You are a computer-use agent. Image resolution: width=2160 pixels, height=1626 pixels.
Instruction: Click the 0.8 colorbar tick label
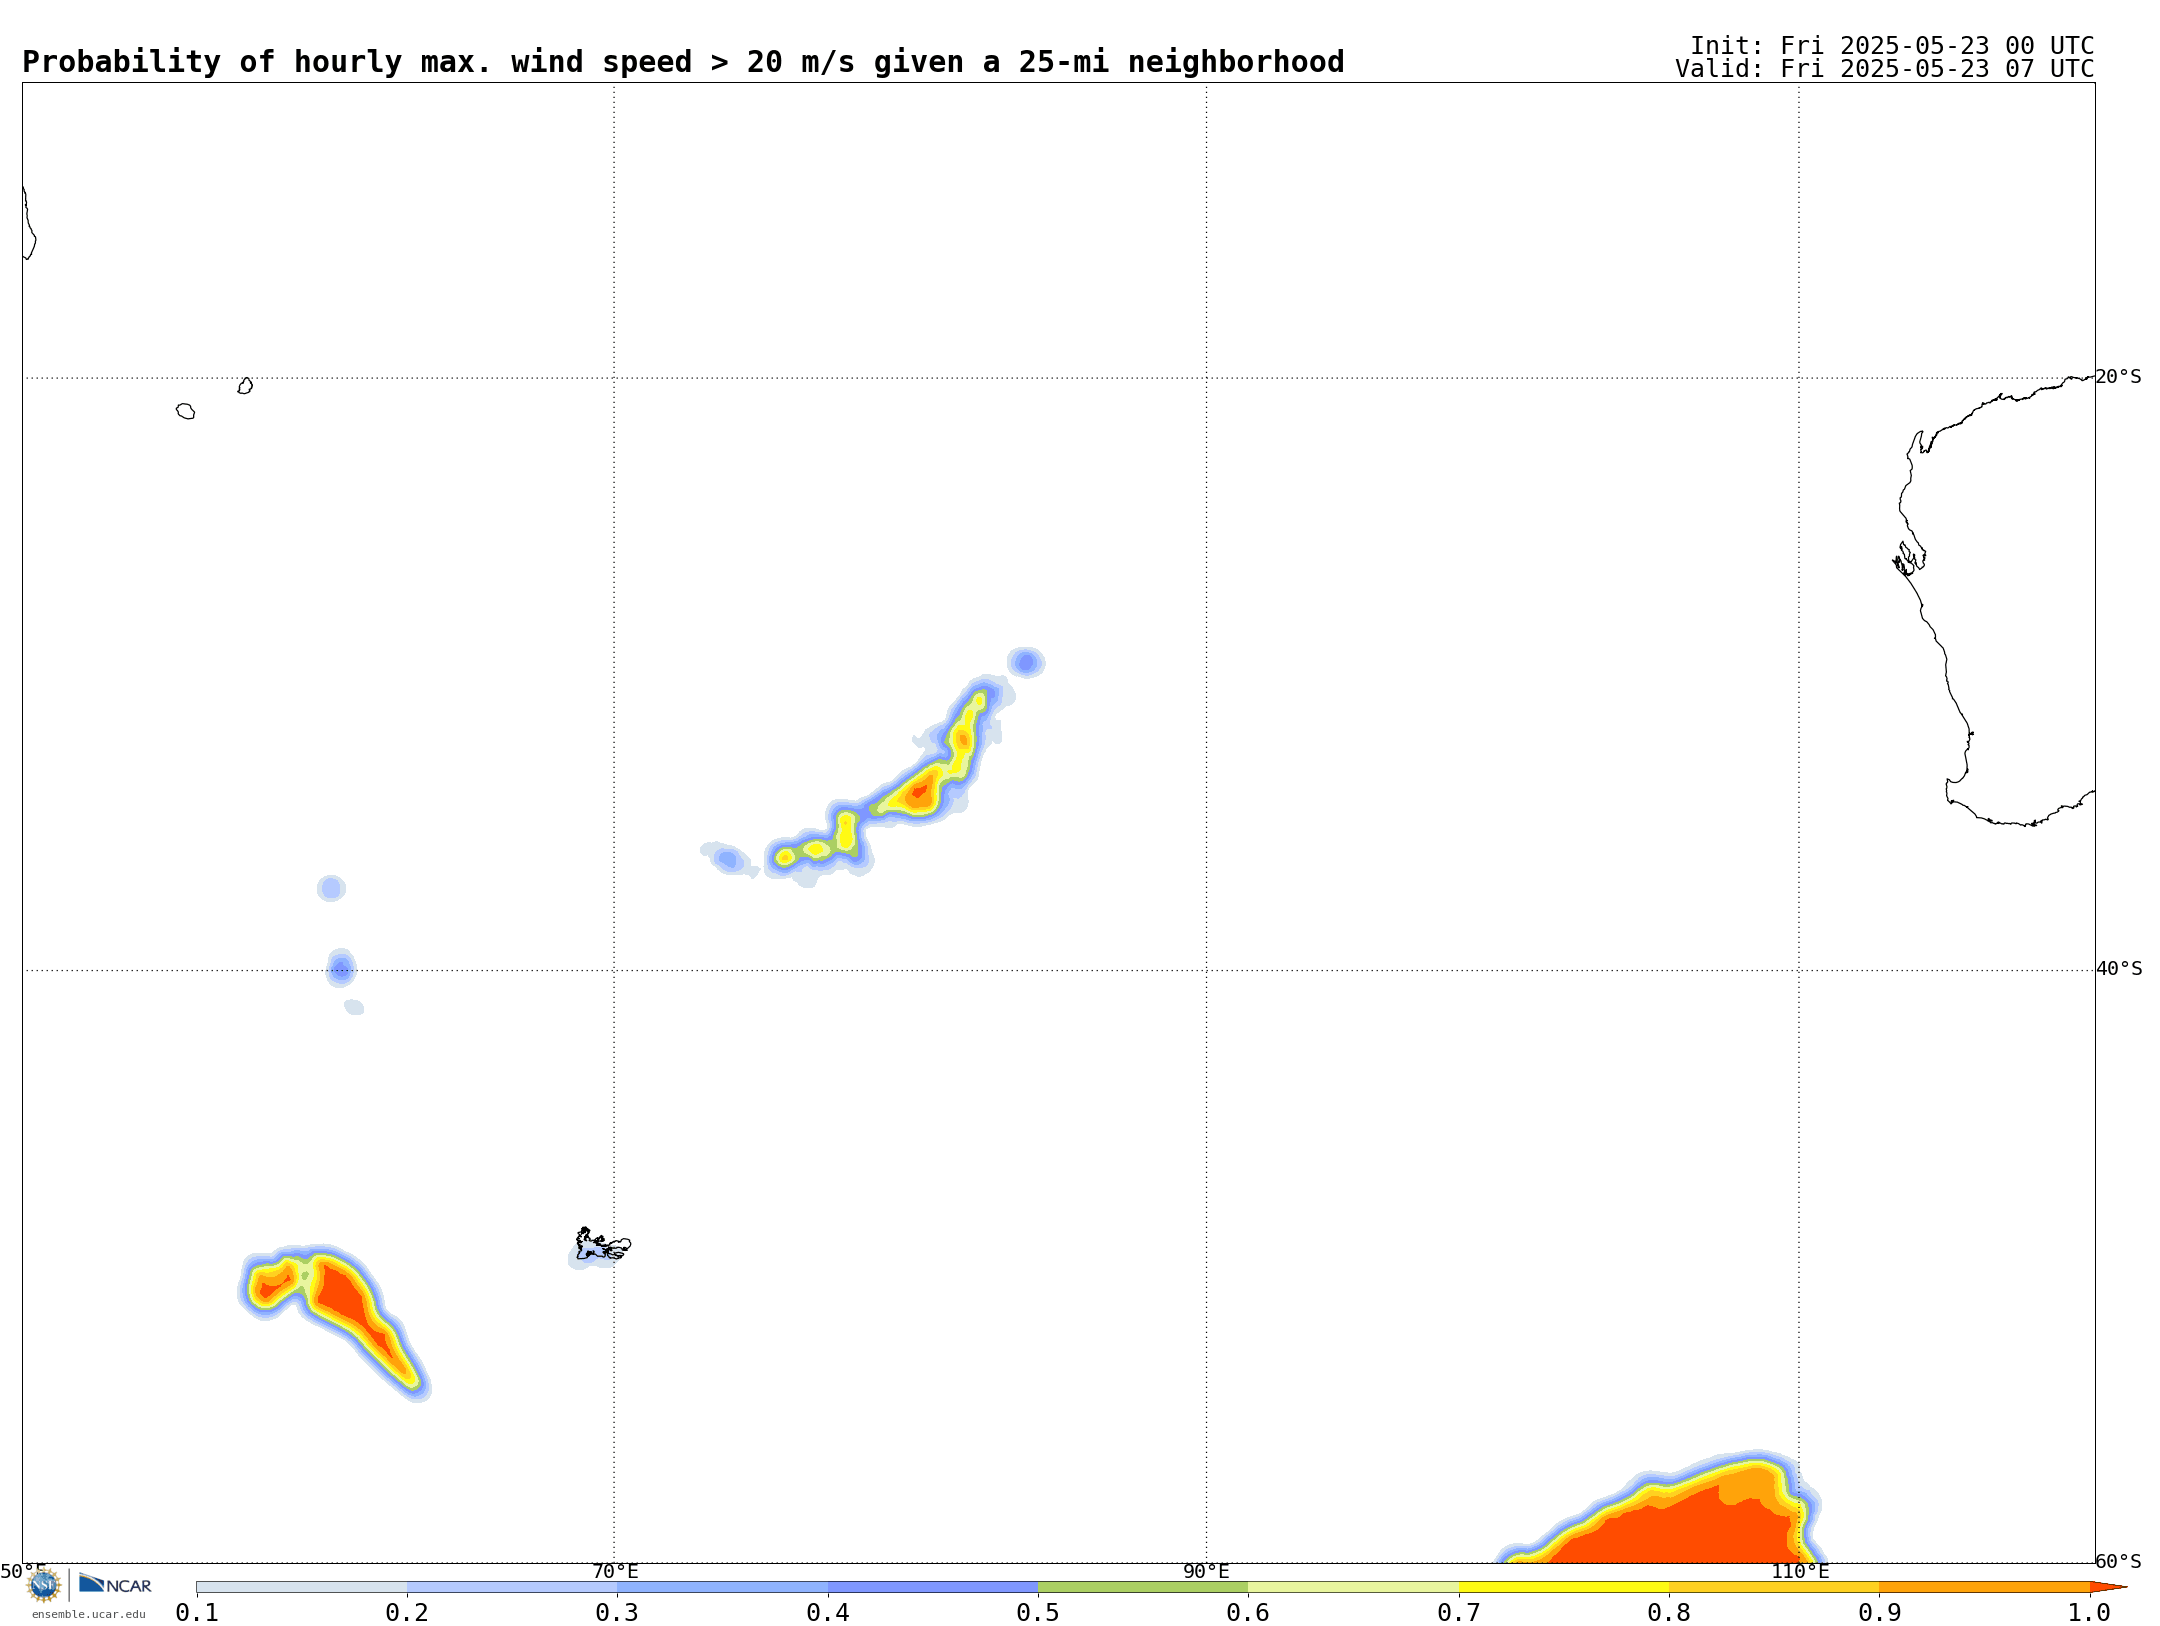pyautogui.click(x=1669, y=1613)
